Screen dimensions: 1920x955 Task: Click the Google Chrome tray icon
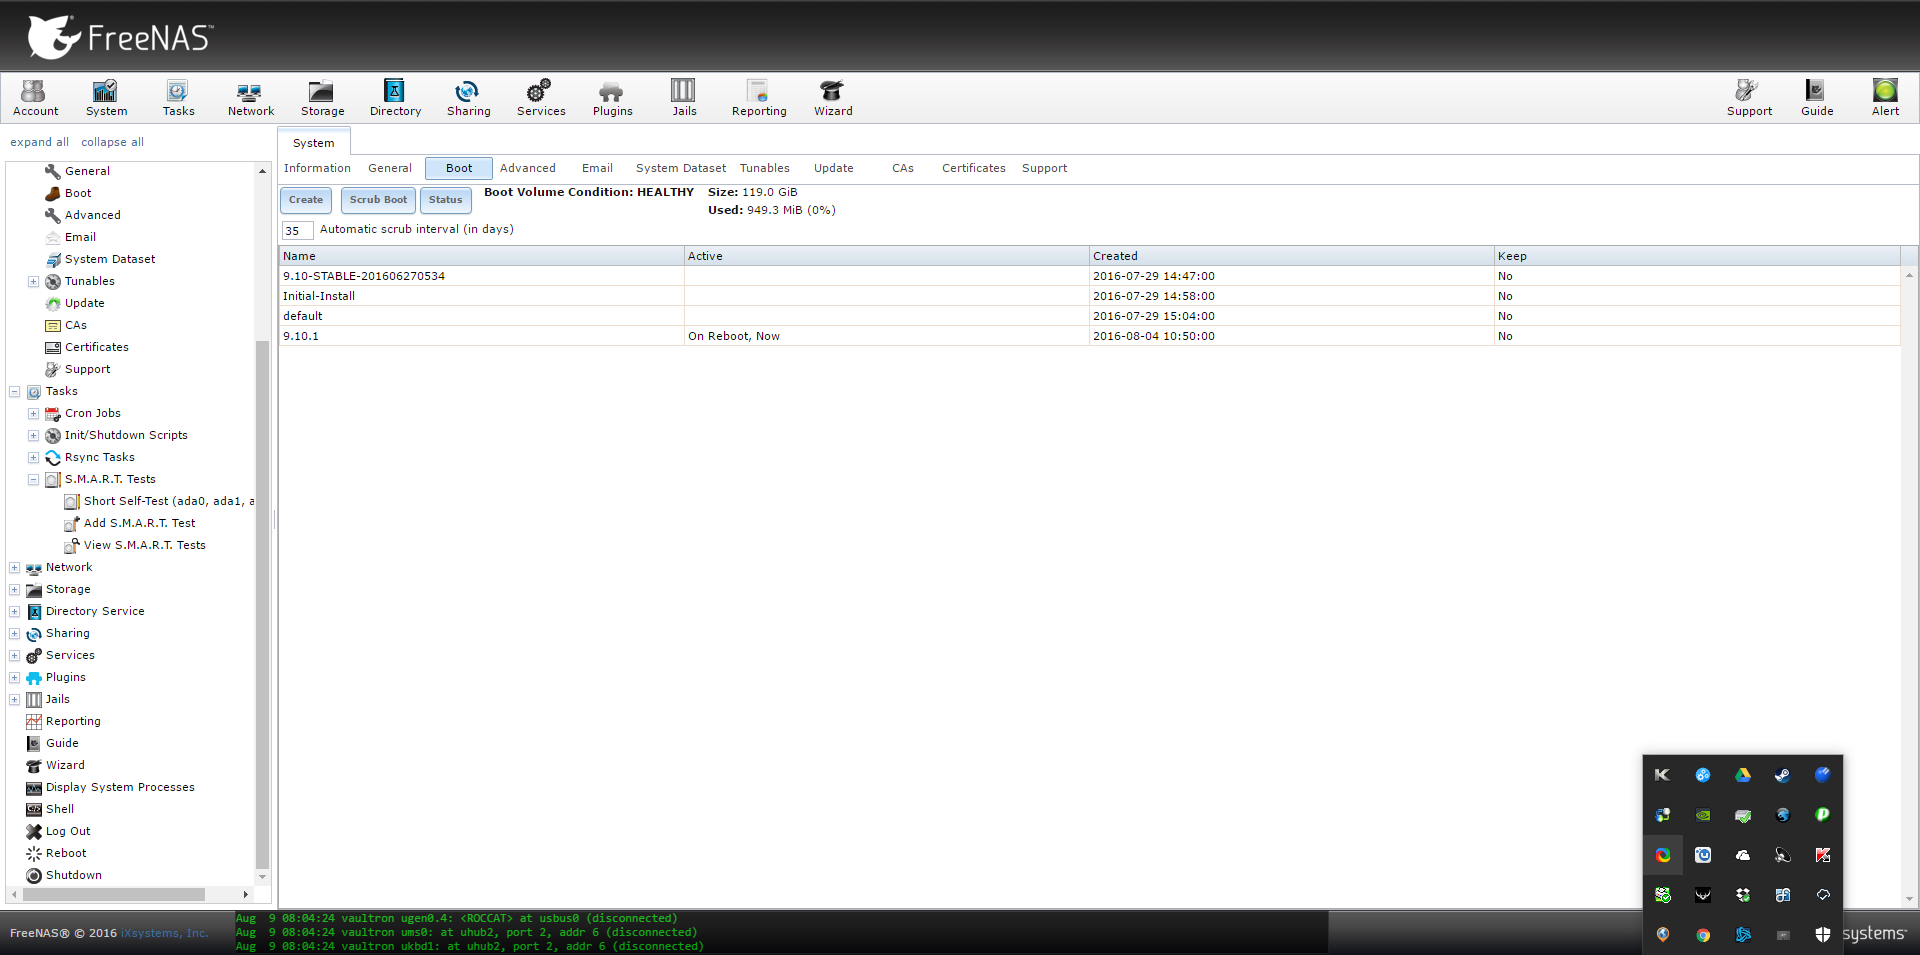coord(1703,935)
